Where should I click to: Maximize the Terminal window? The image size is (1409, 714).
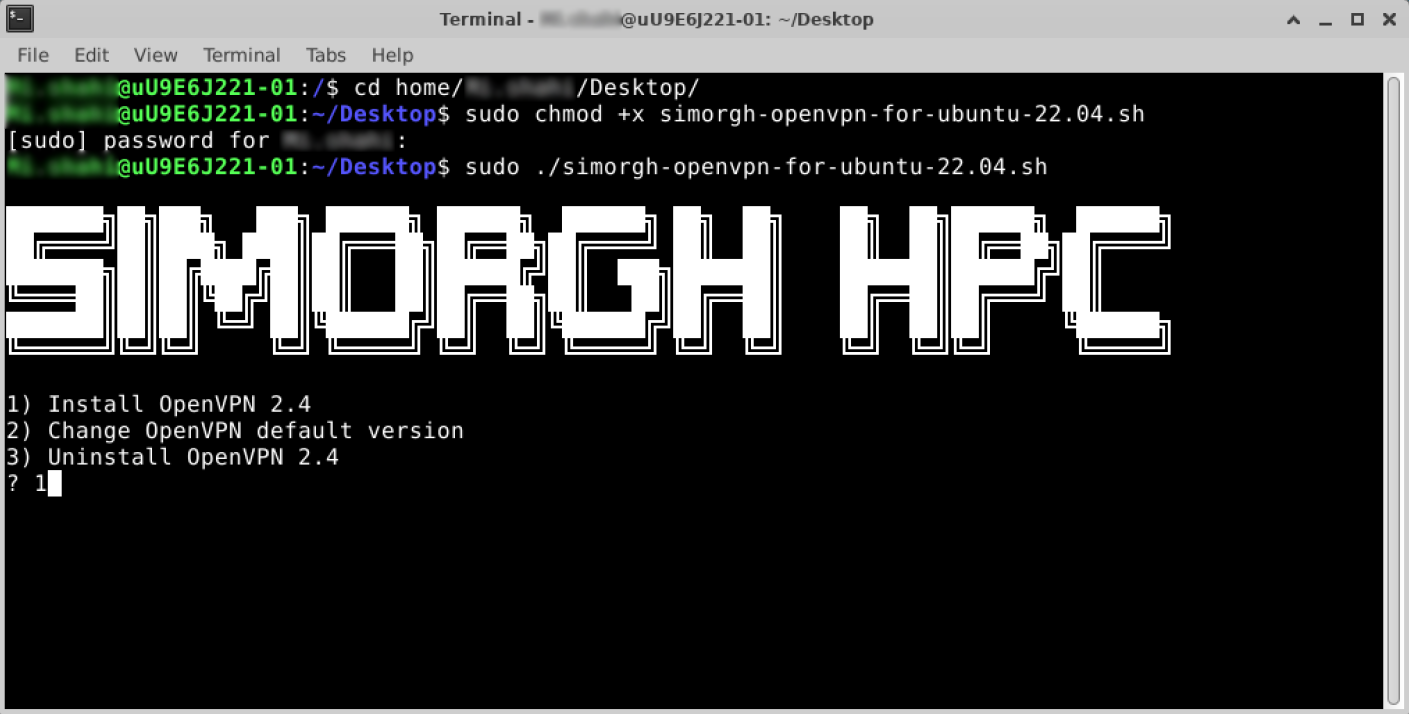[1358, 18]
